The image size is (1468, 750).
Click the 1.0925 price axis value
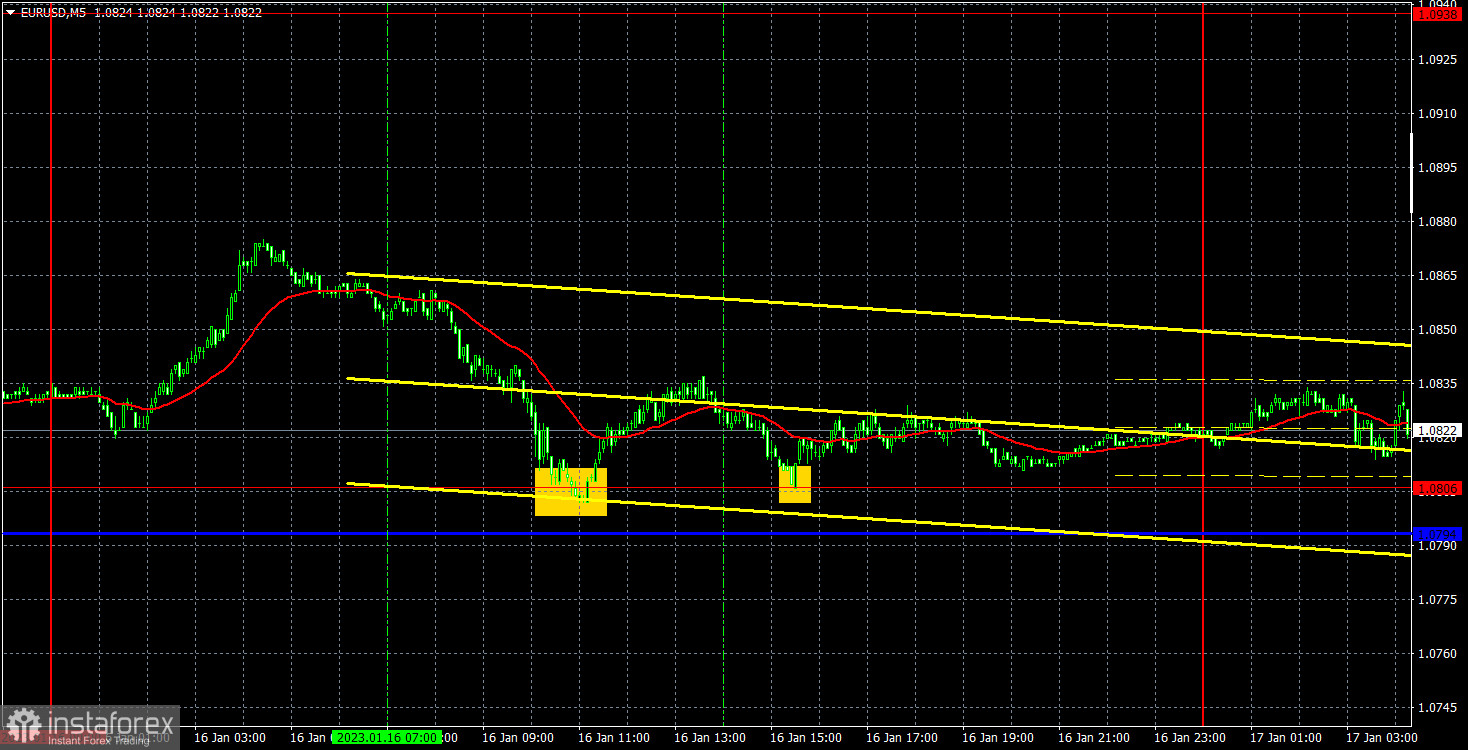coord(1439,60)
